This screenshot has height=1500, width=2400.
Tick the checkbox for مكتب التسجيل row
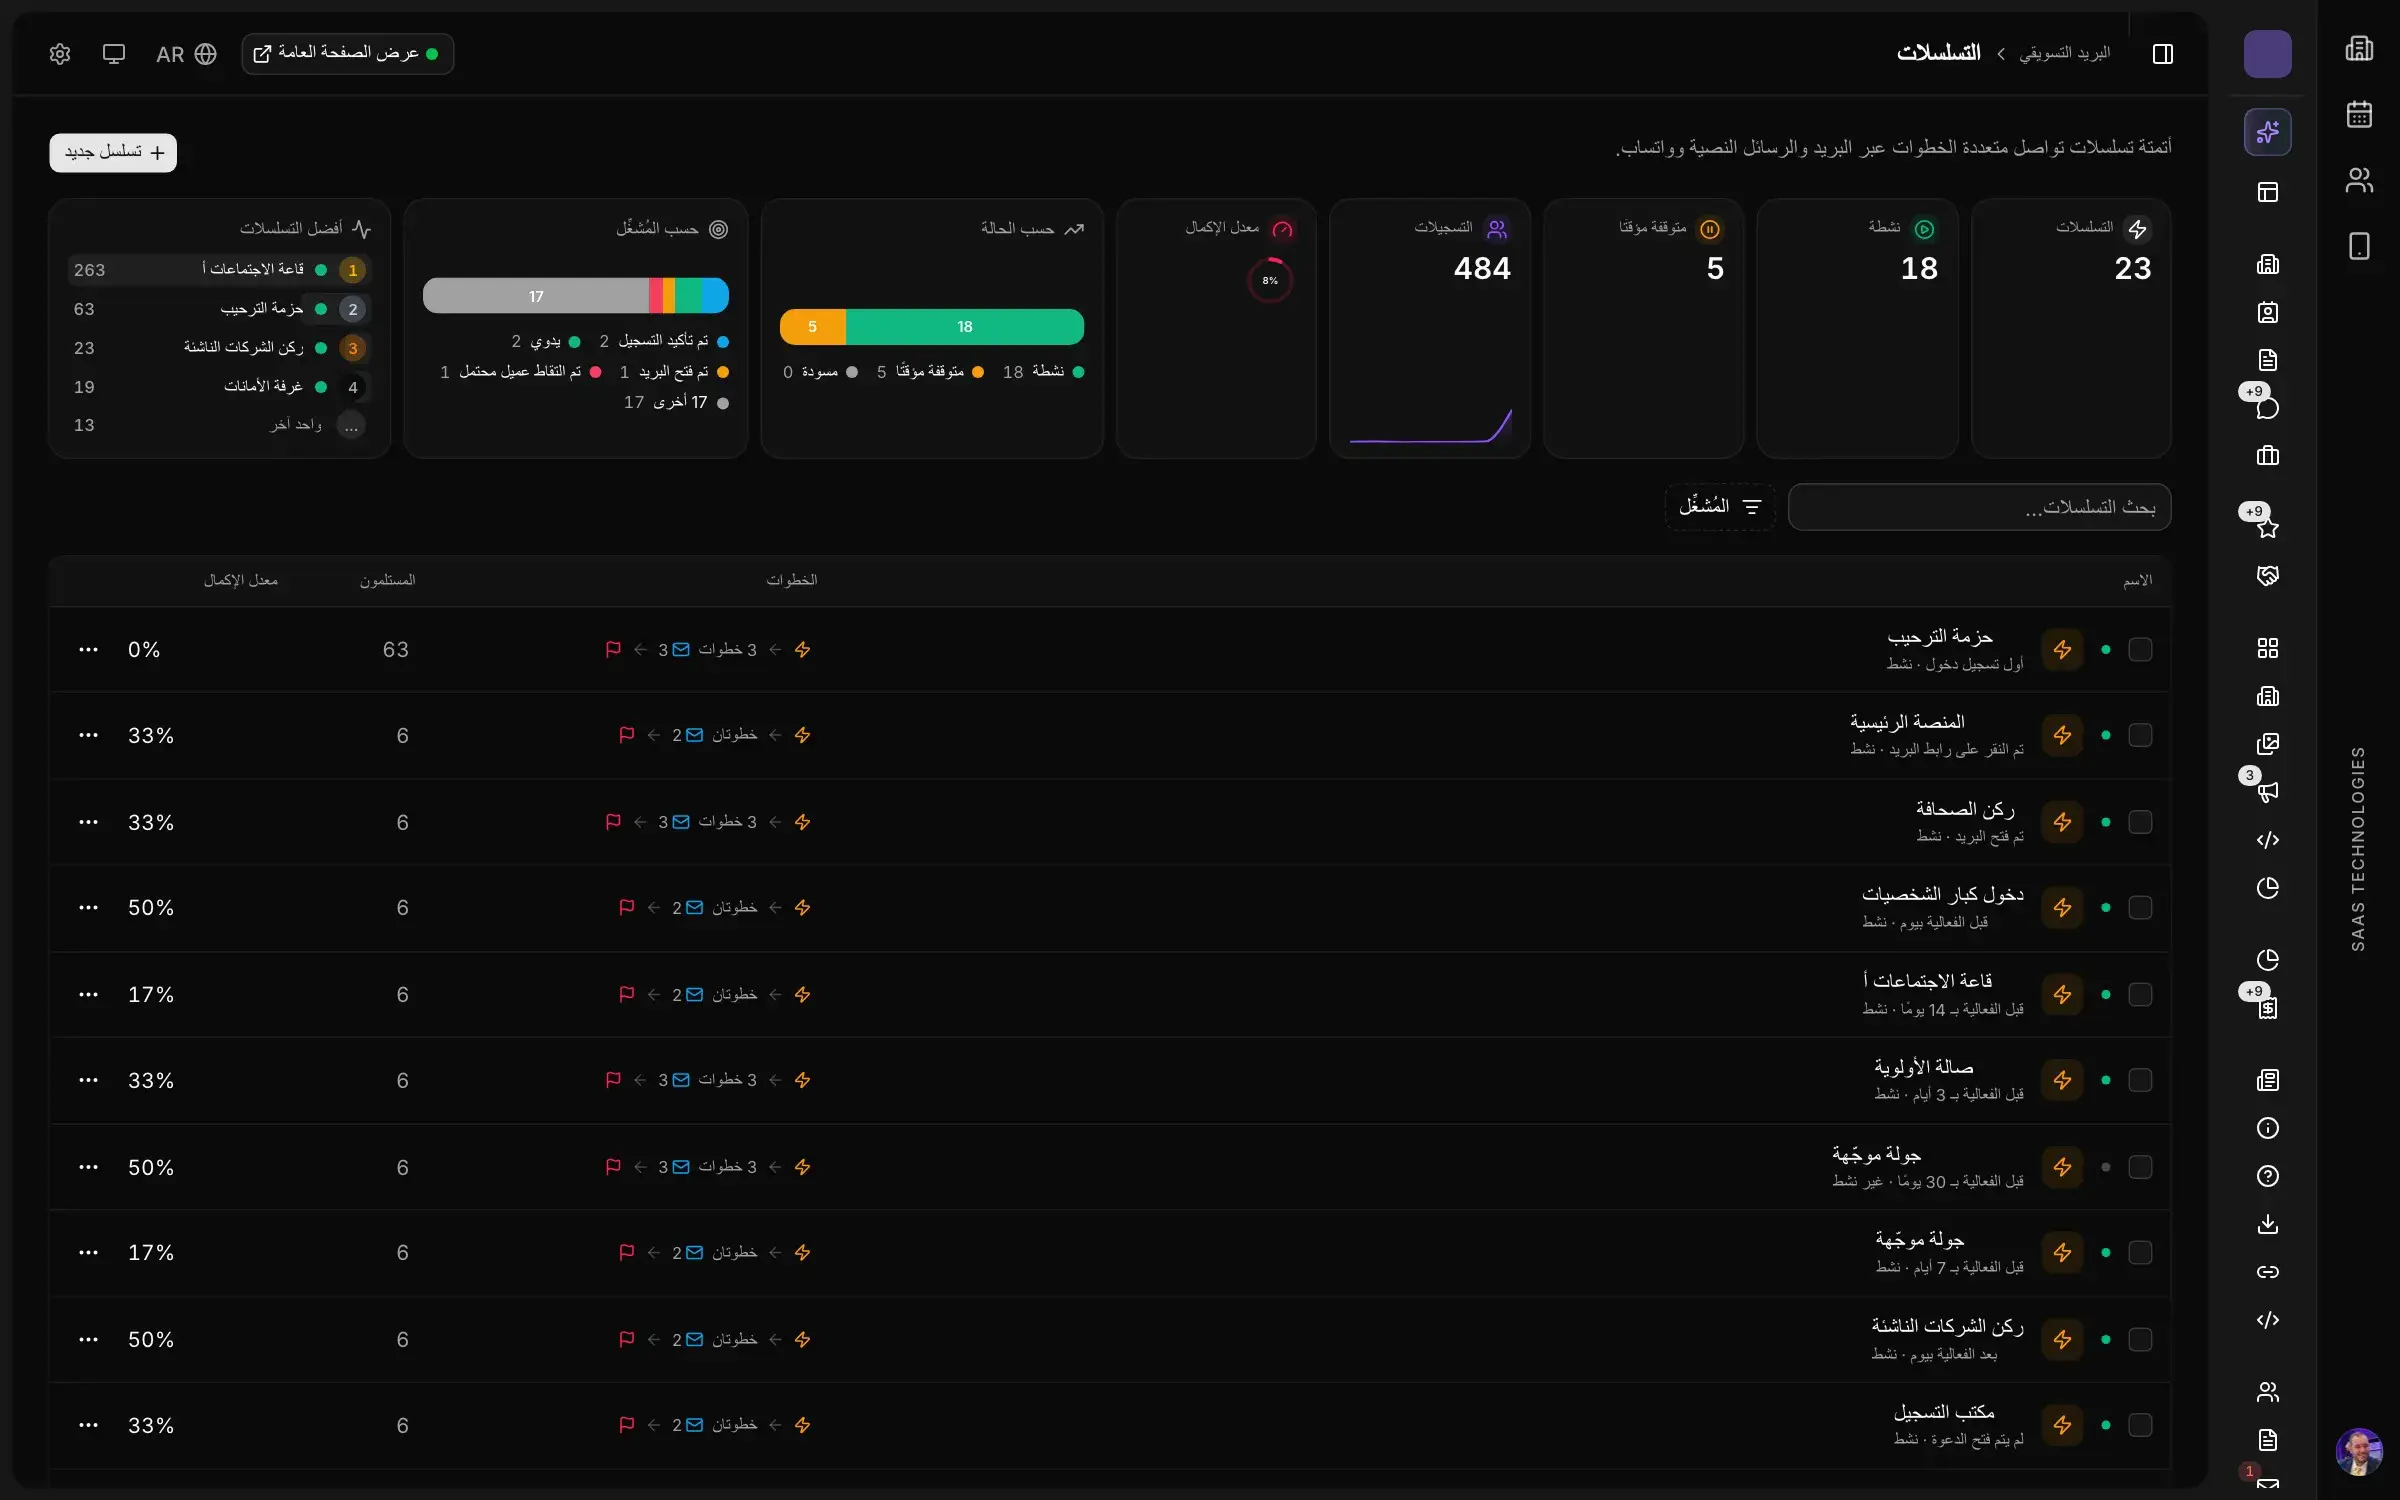tap(2140, 1425)
